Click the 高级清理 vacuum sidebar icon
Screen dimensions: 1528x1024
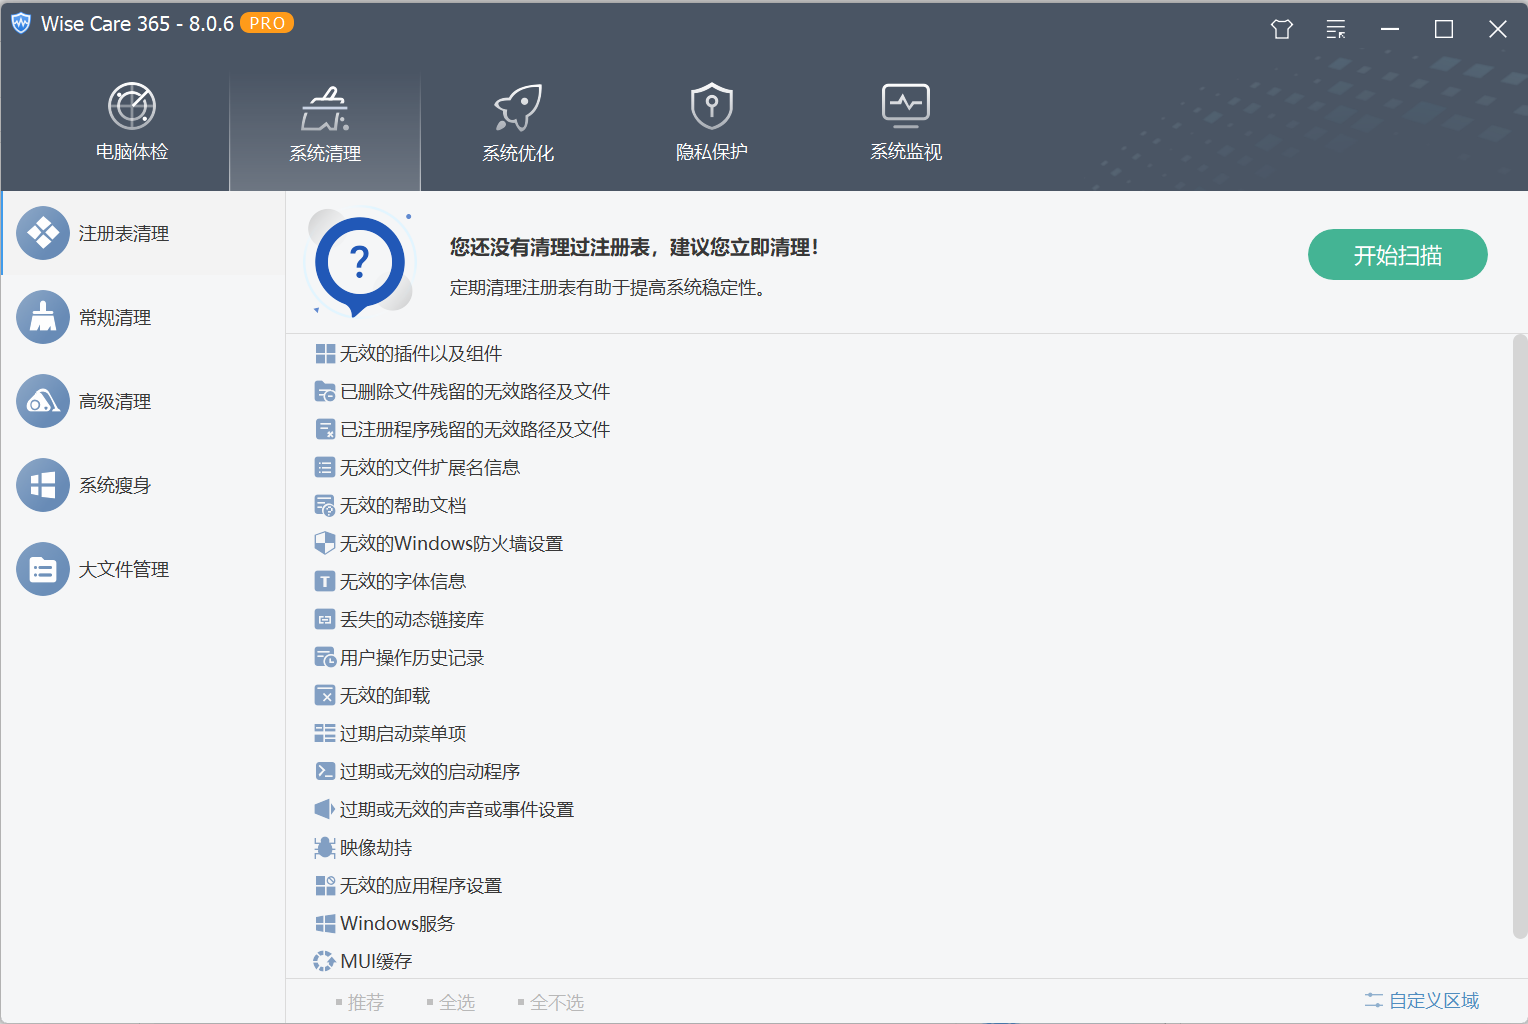click(x=43, y=401)
